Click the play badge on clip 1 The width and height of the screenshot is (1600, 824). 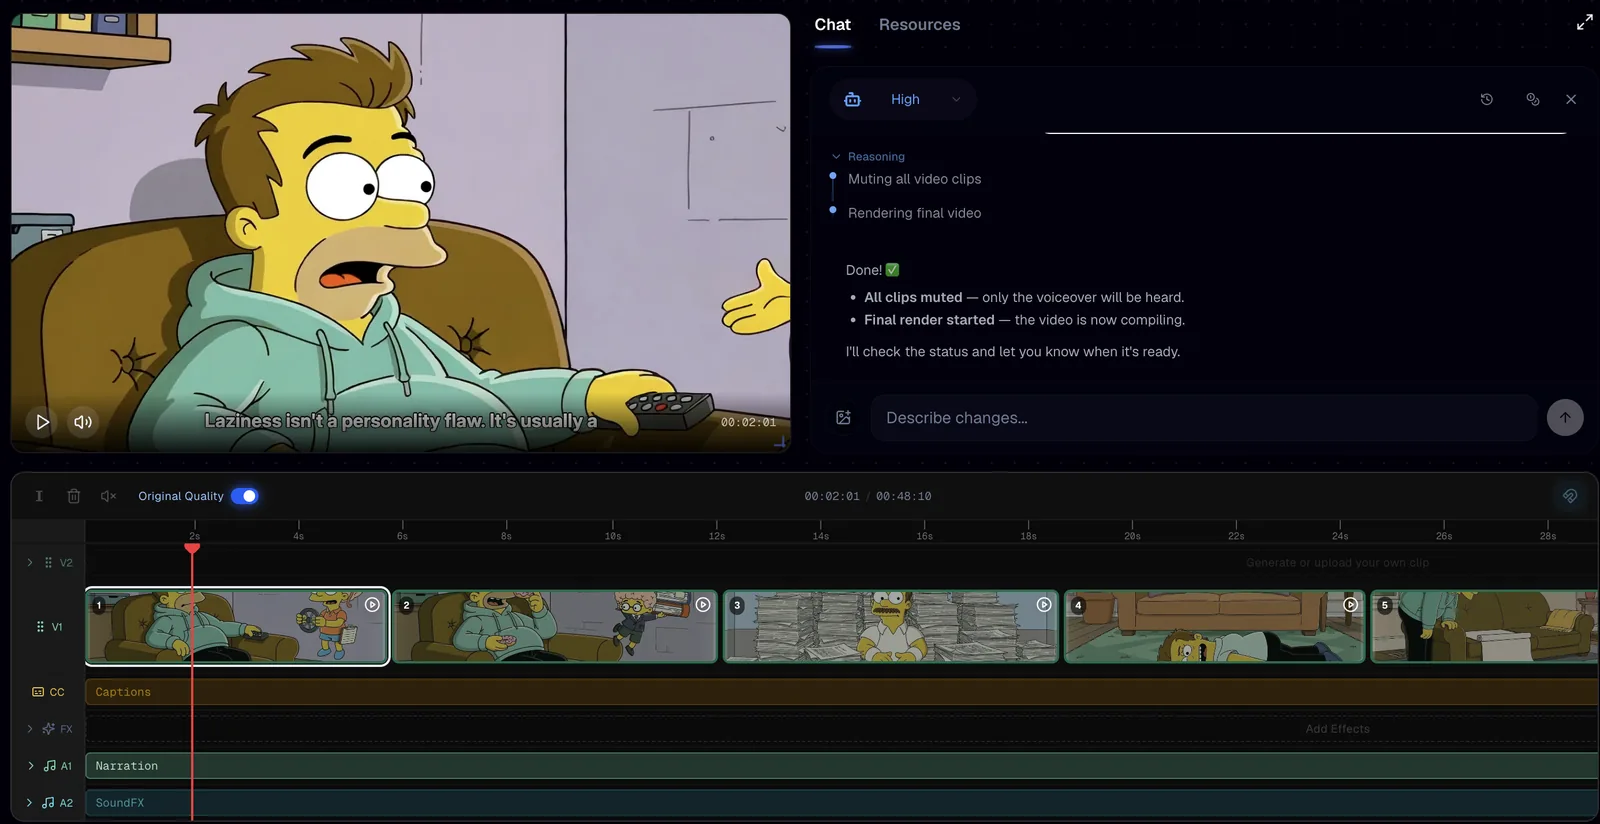(x=372, y=605)
